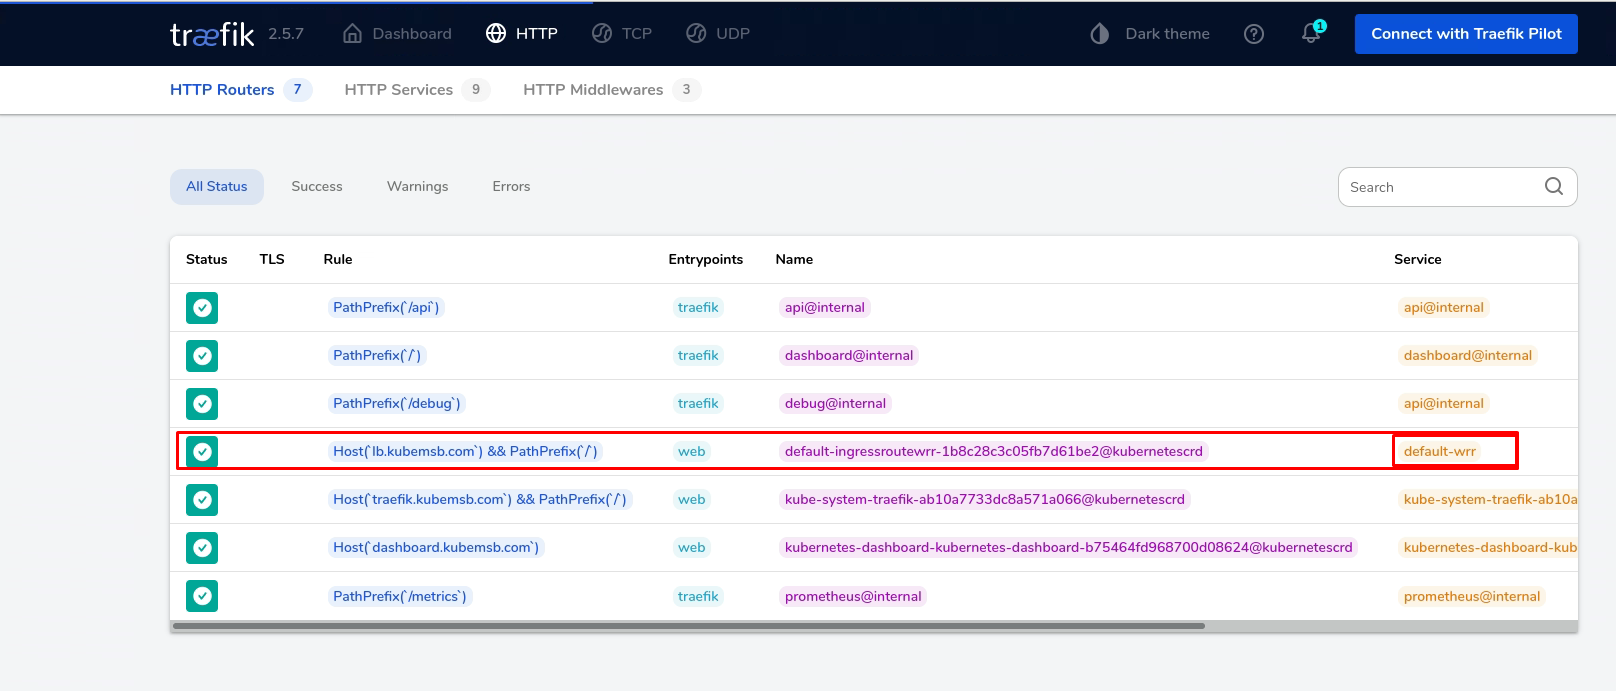Select the All Status filter

click(216, 187)
